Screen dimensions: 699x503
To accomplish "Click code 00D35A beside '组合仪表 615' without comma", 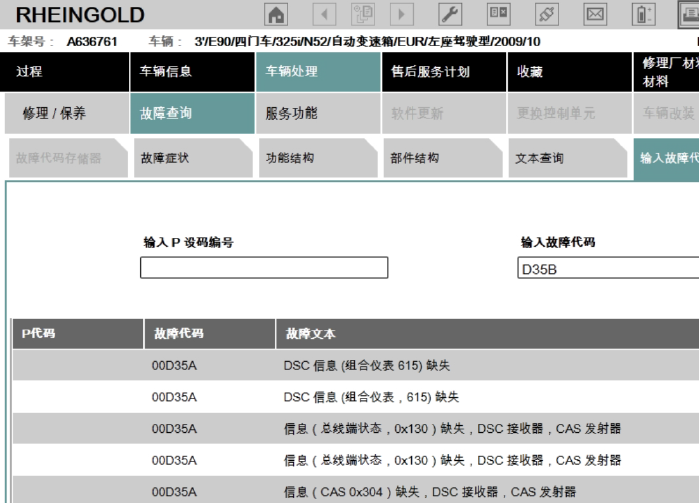I will [174, 366].
